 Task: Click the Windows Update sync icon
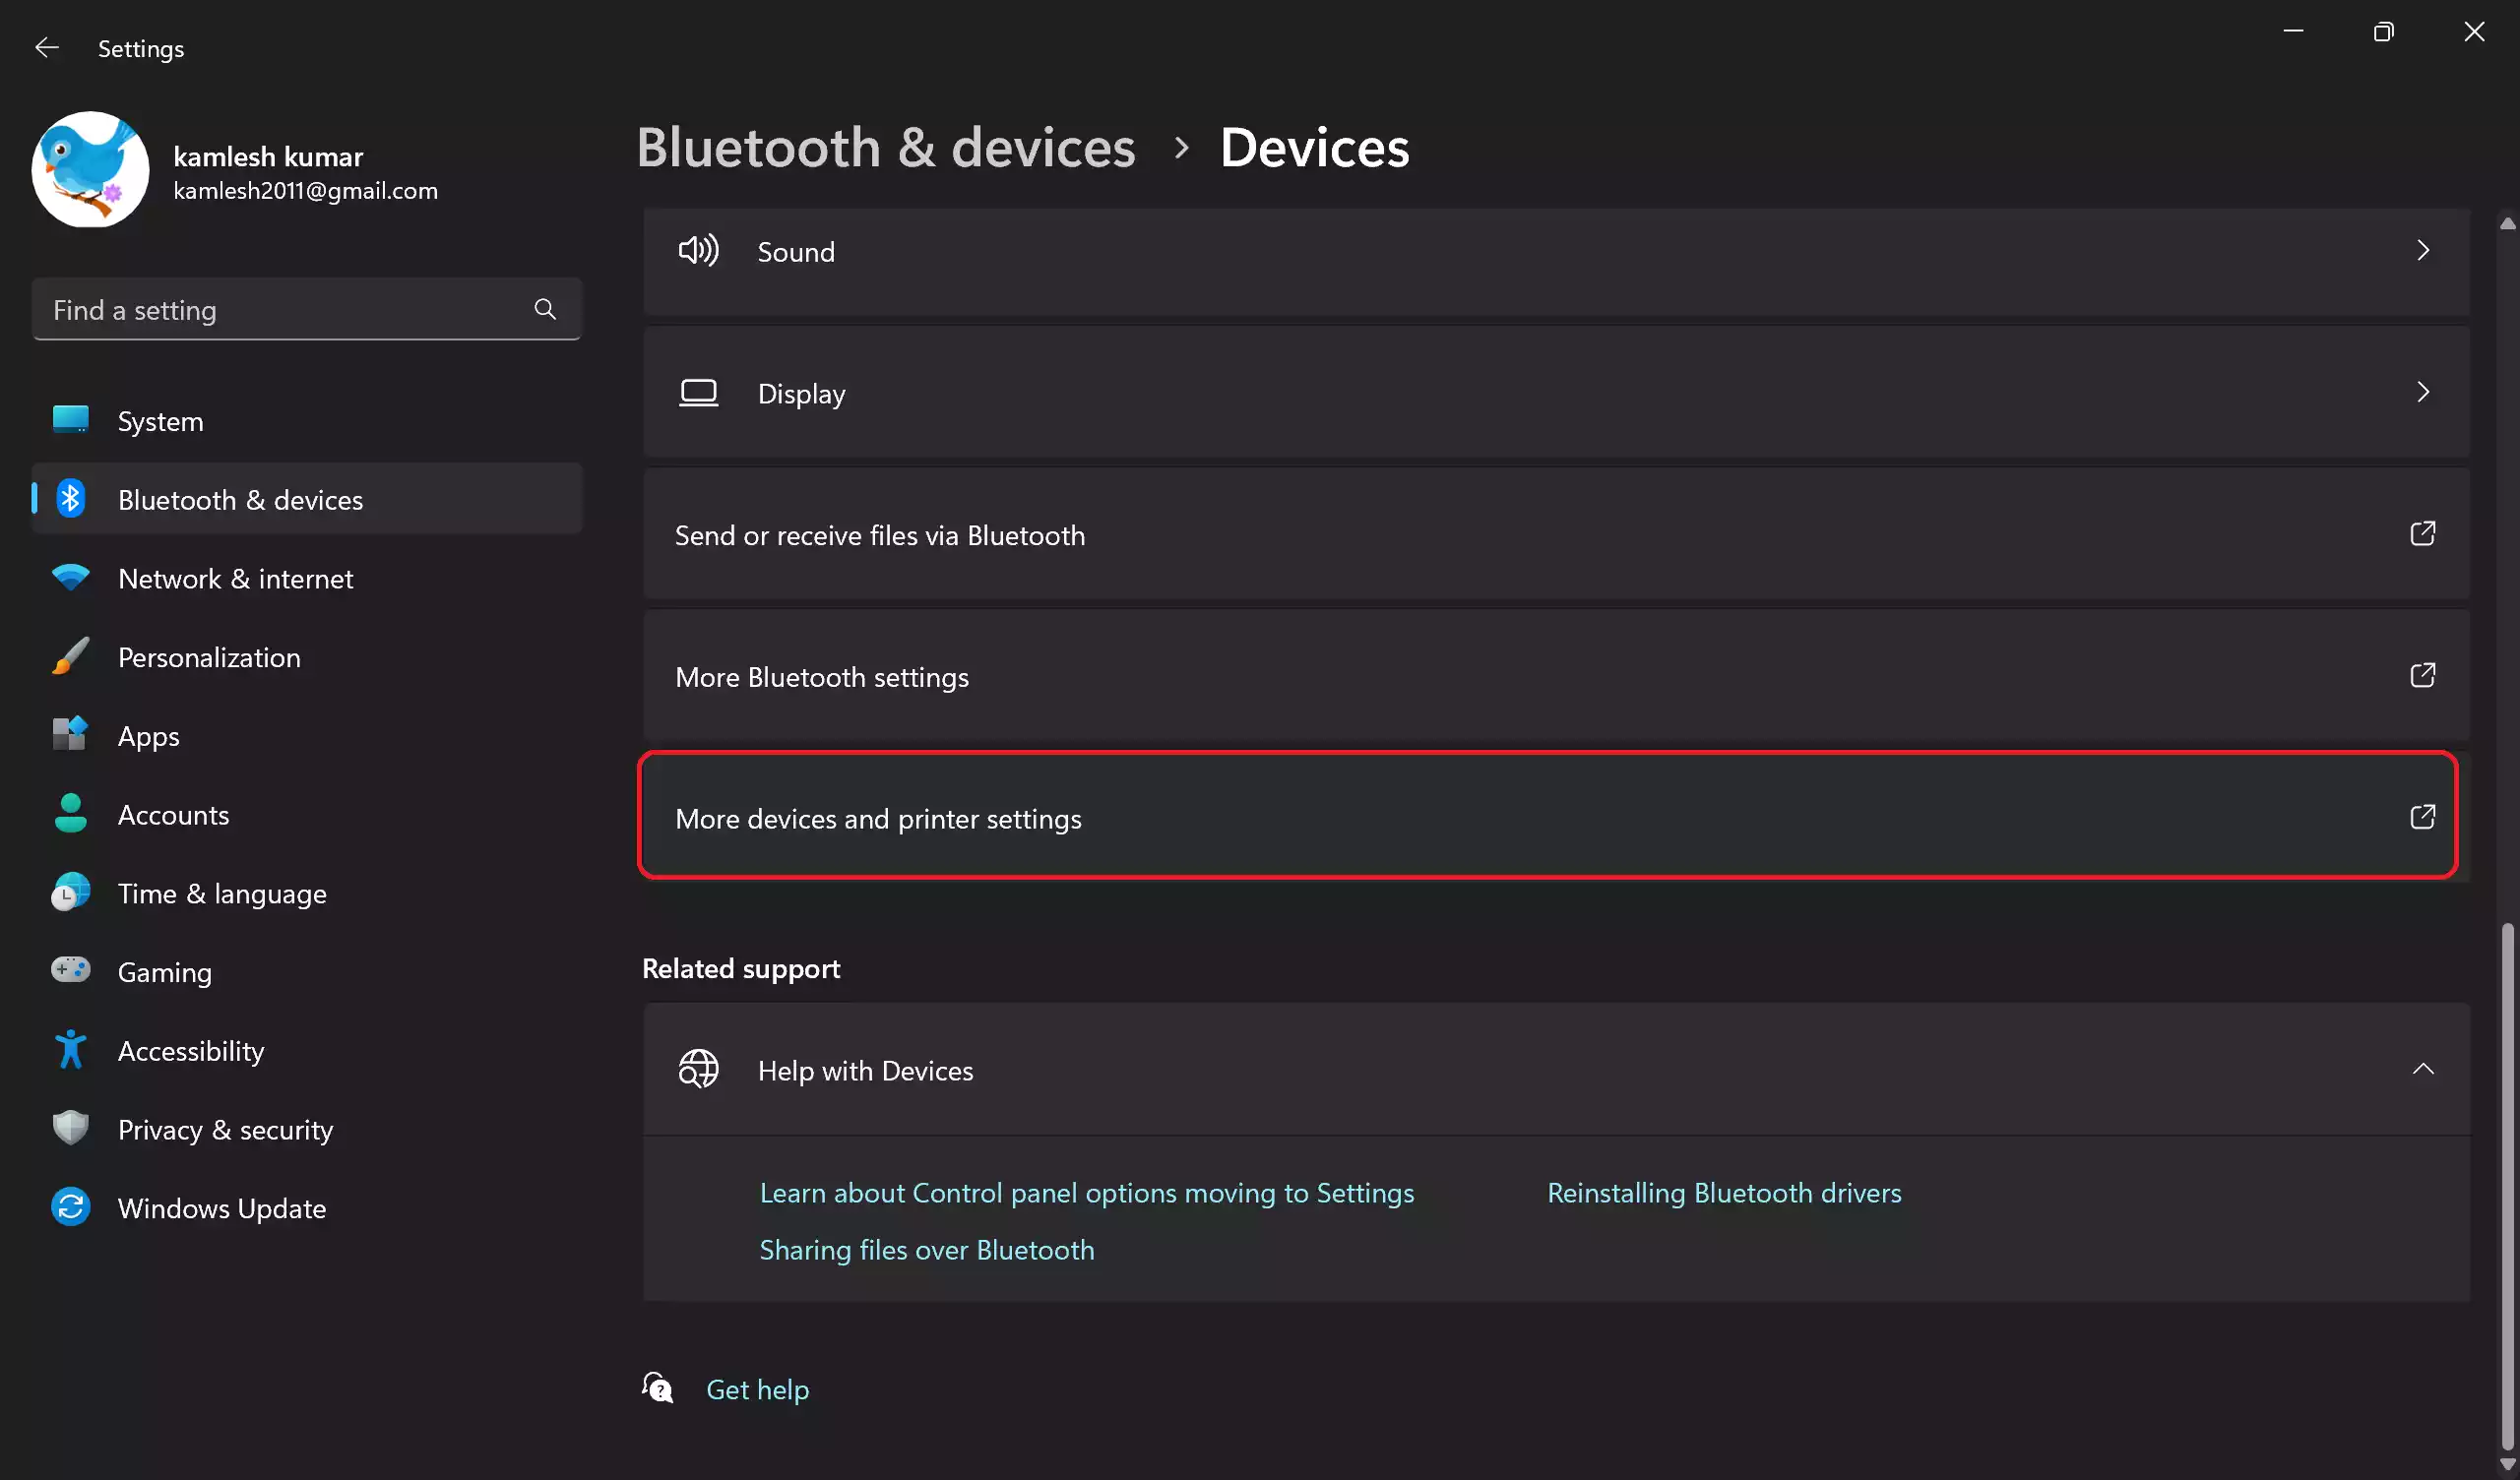point(70,1207)
